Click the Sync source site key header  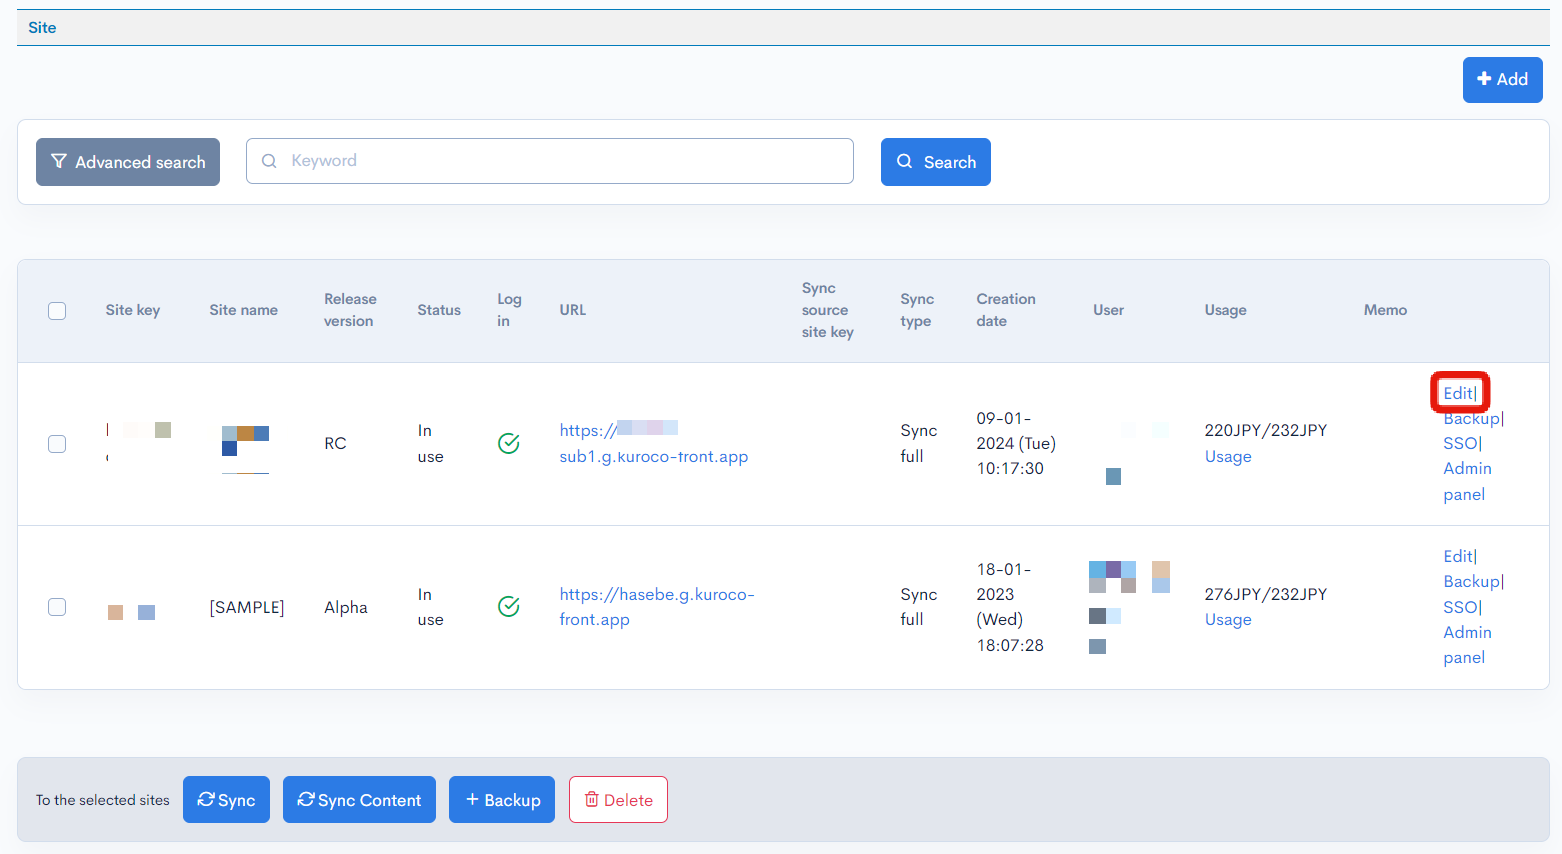click(x=827, y=310)
